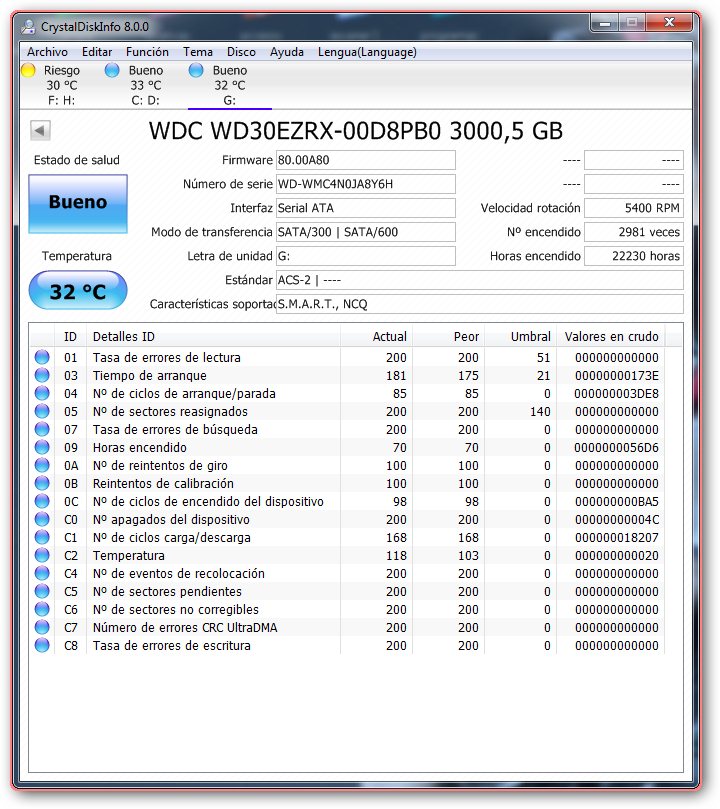Click status icon for Reintentos de calibración
The width and height of the screenshot is (720, 809).
[x=42, y=483]
